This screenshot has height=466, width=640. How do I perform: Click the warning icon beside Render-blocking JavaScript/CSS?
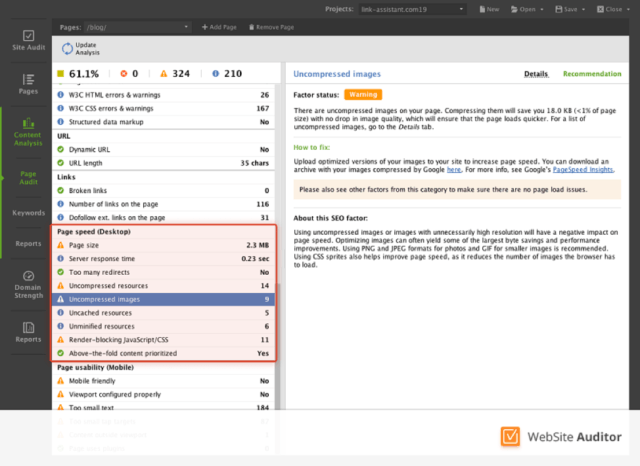pos(60,340)
